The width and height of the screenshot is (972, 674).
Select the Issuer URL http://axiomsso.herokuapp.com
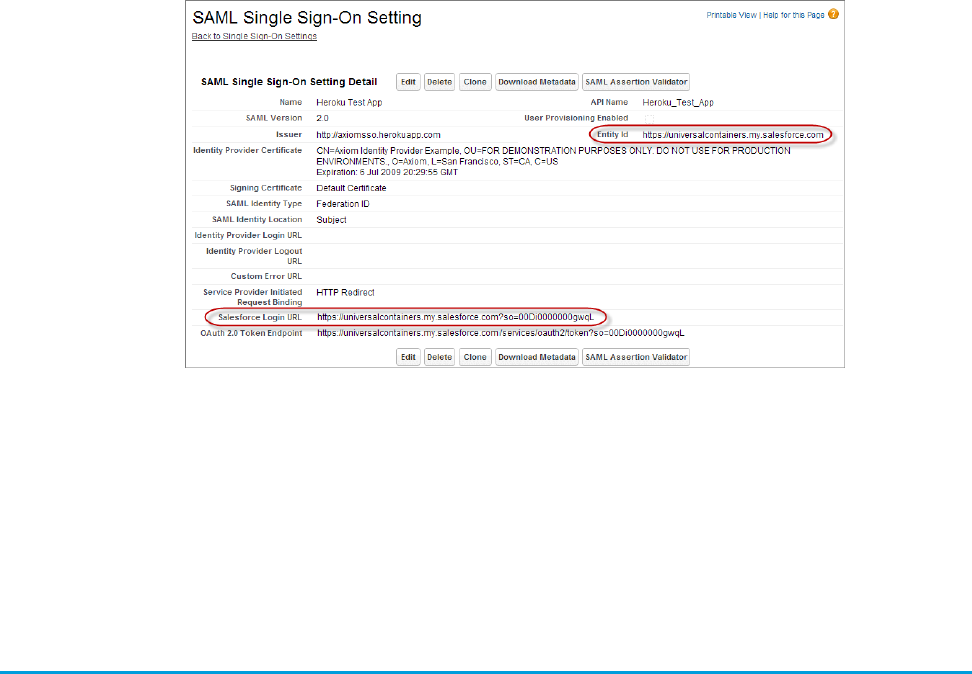coord(378,135)
